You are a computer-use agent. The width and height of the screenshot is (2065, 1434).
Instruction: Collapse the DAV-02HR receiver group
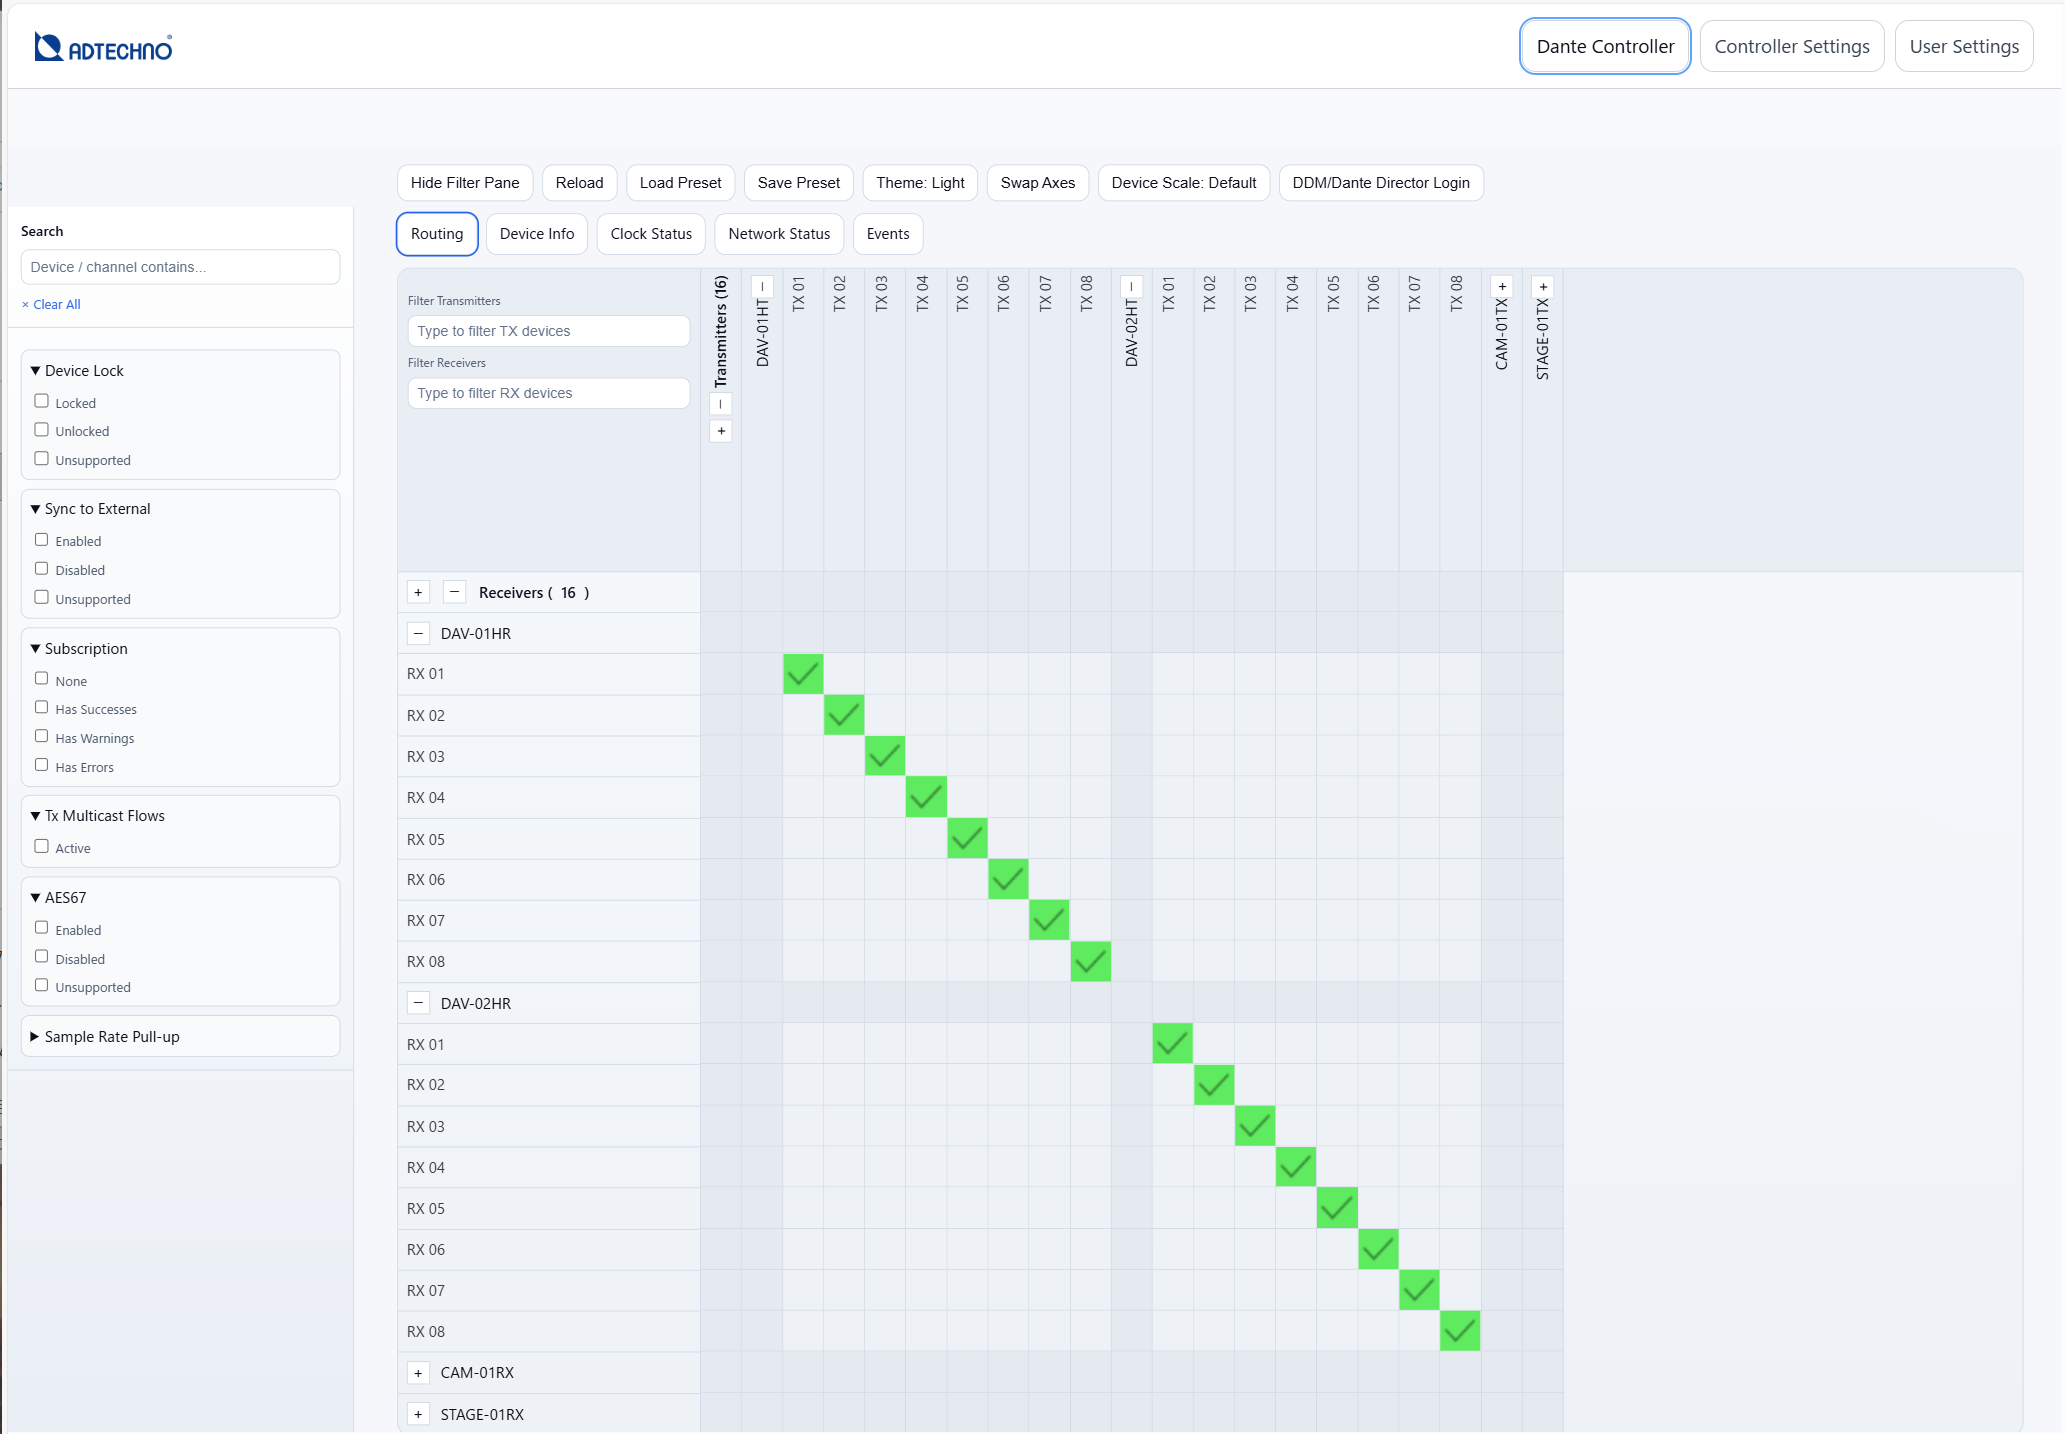click(418, 1003)
